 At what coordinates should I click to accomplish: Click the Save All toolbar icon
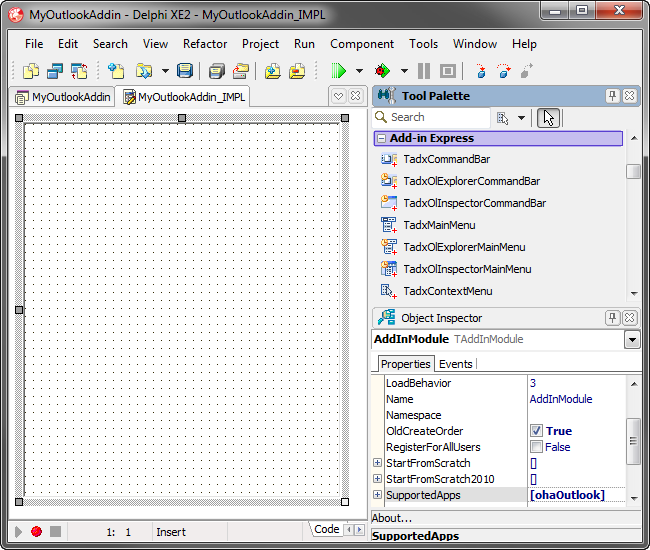[216, 71]
